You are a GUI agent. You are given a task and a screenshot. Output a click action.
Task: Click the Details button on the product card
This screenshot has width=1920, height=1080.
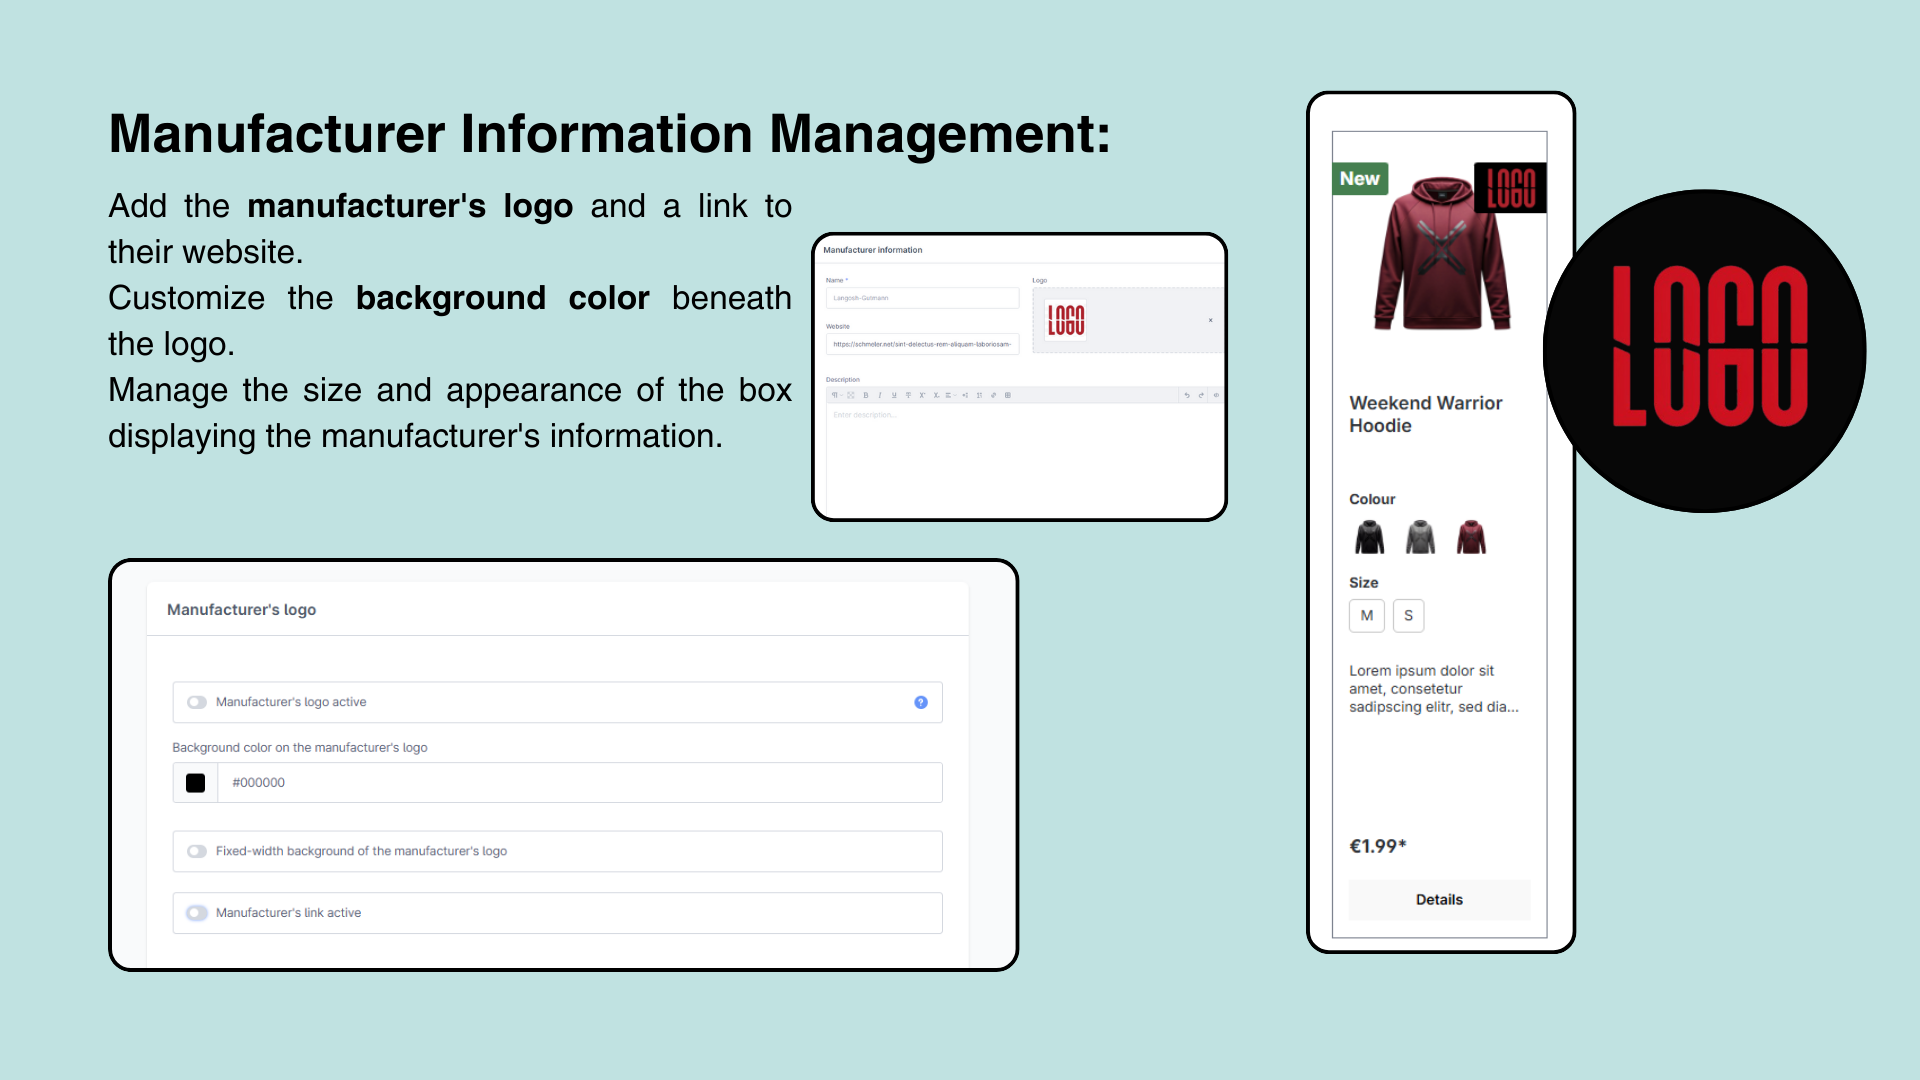coord(1439,900)
